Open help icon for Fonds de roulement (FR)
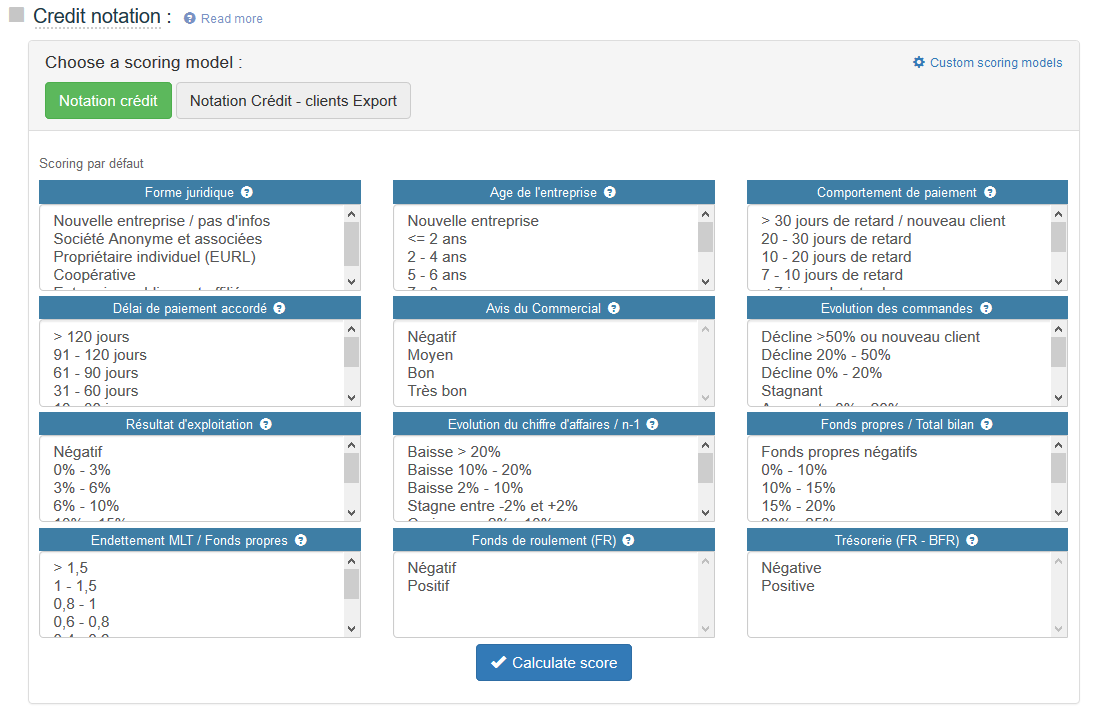The height and width of the screenshot is (712, 1097). [628, 541]
